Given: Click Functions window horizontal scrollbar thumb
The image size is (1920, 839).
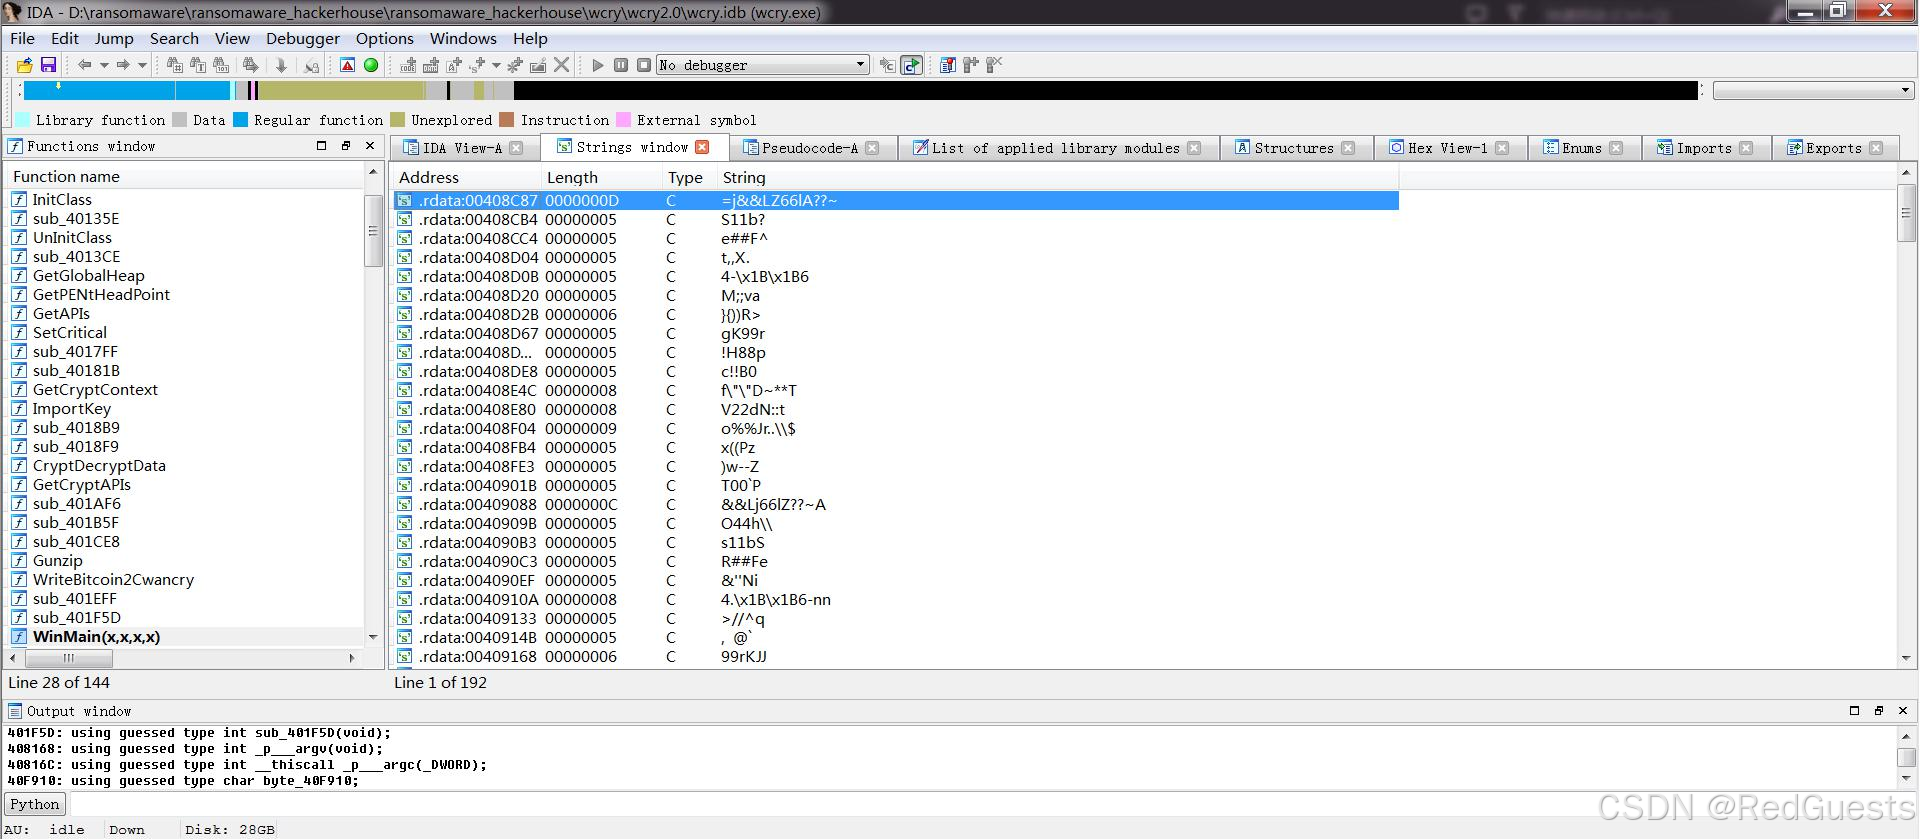Looking at the screenshot, I should tap(68, 658).
